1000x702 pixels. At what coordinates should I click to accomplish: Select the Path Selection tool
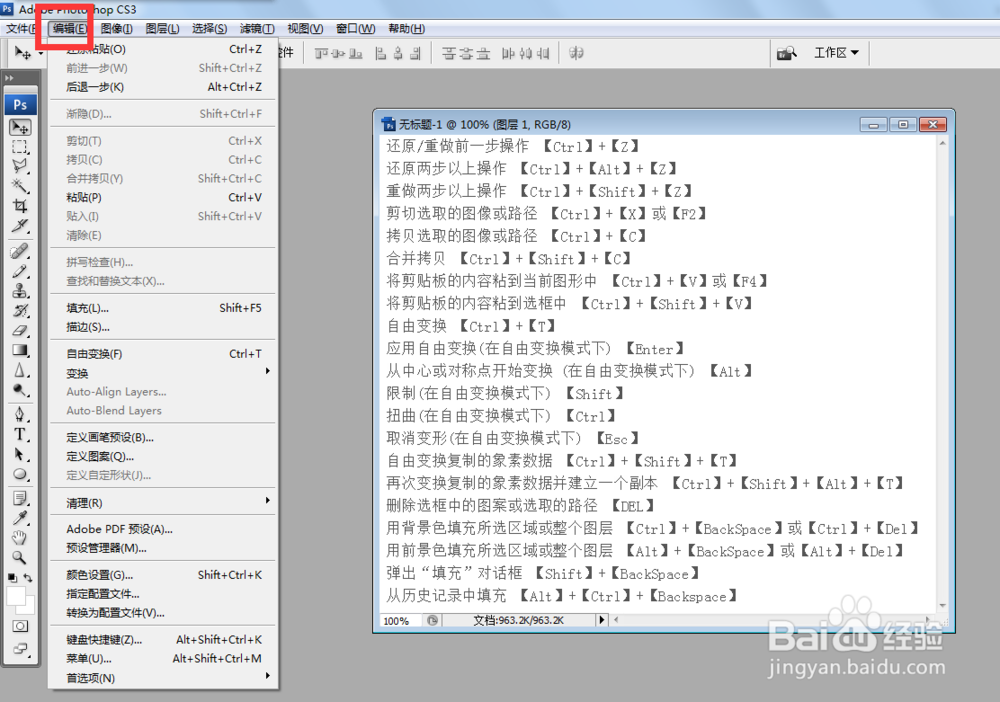pos(20,454)
